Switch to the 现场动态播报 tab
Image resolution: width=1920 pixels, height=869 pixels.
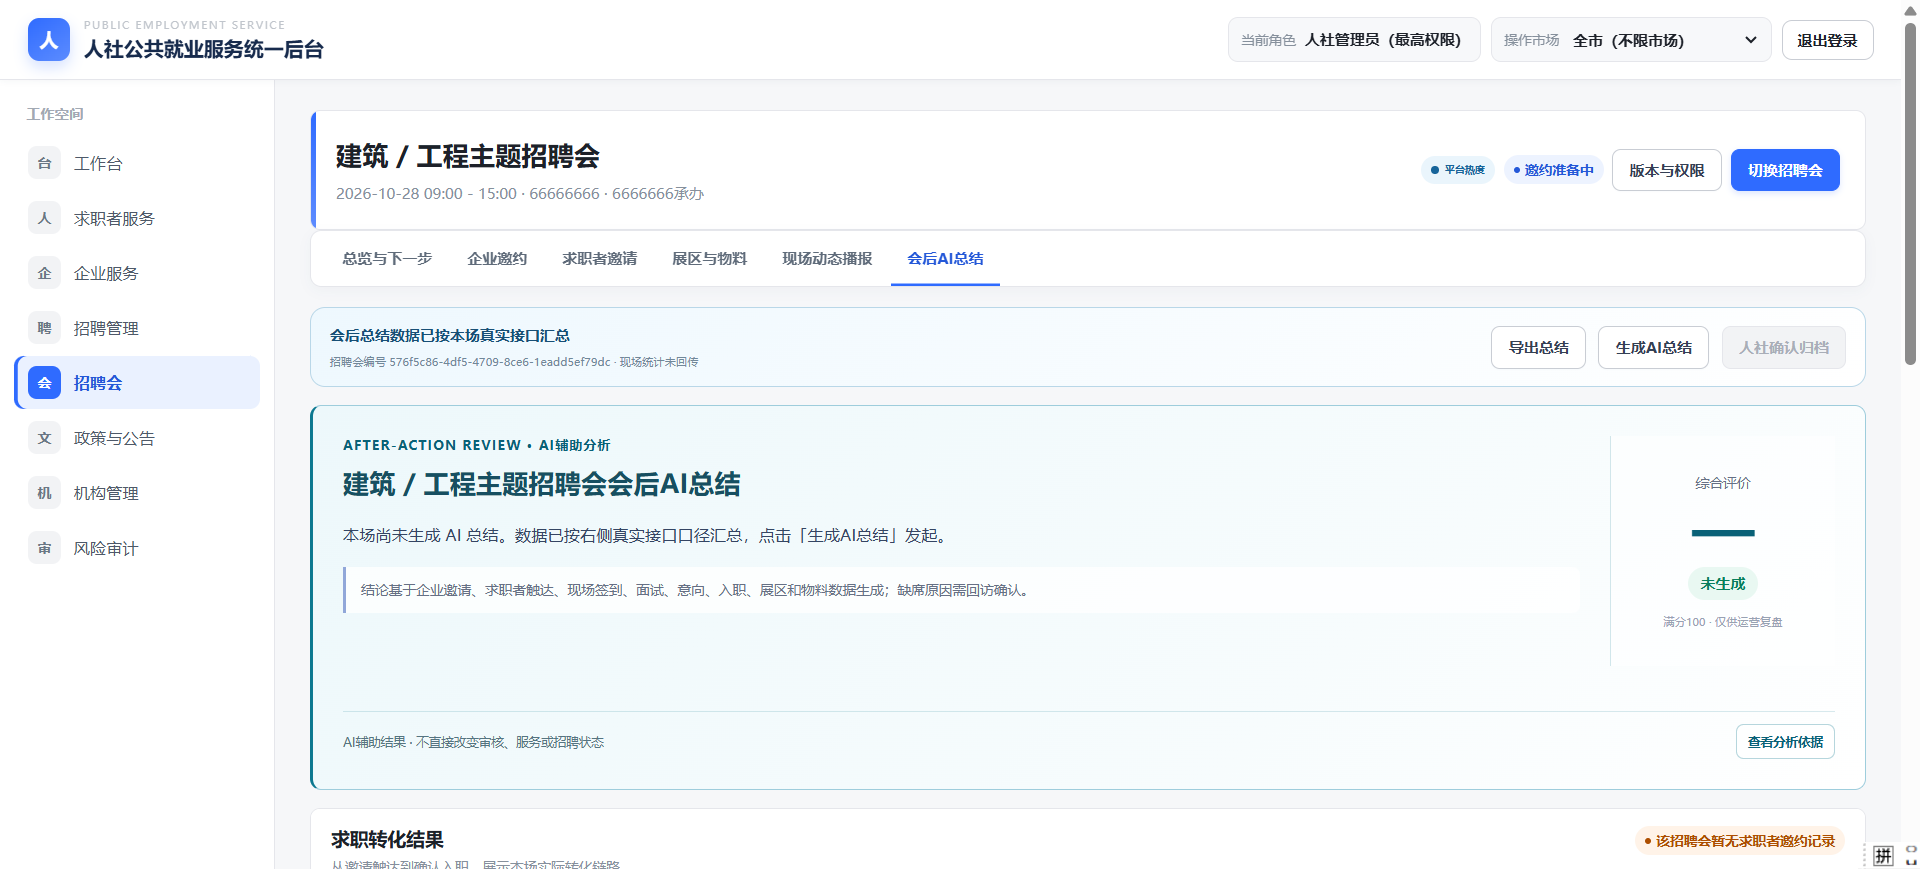point(827,258)
